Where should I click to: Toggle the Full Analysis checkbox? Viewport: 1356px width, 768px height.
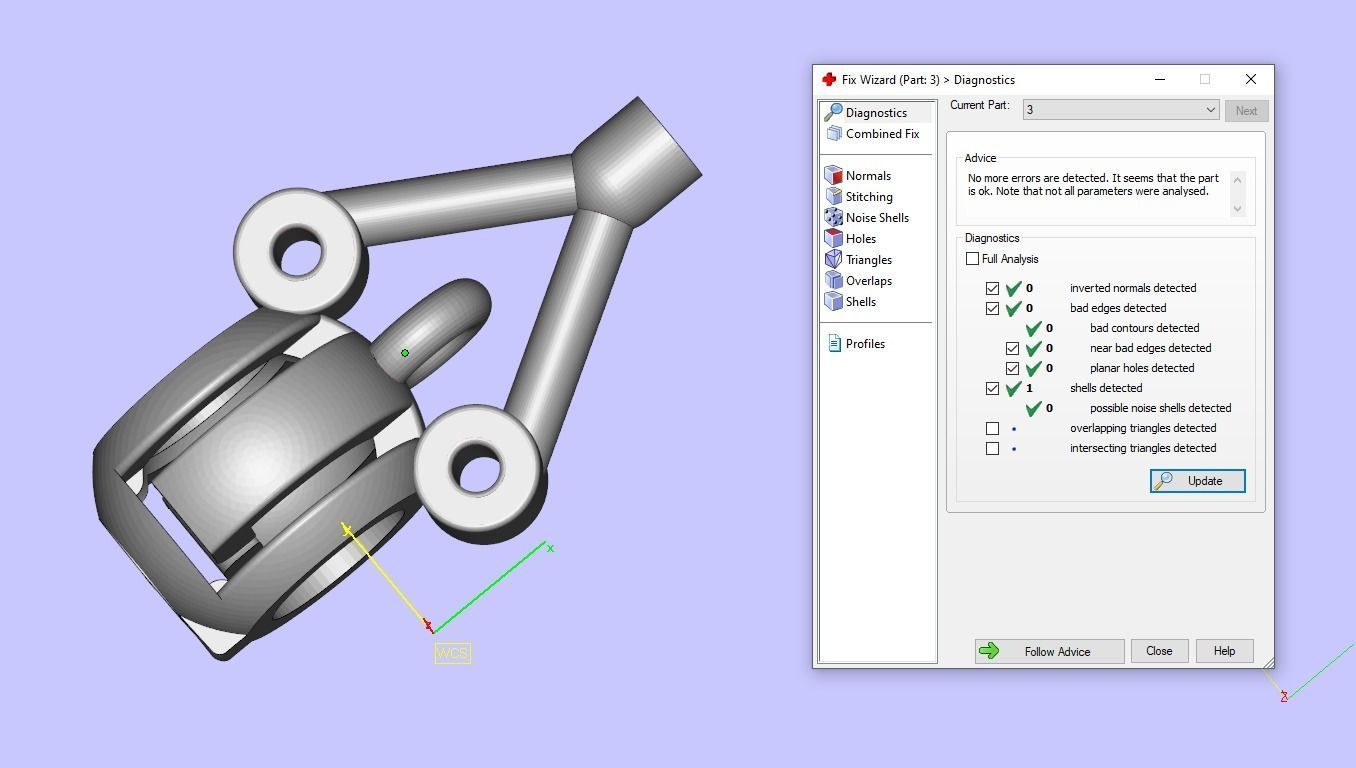click(972, 259)
